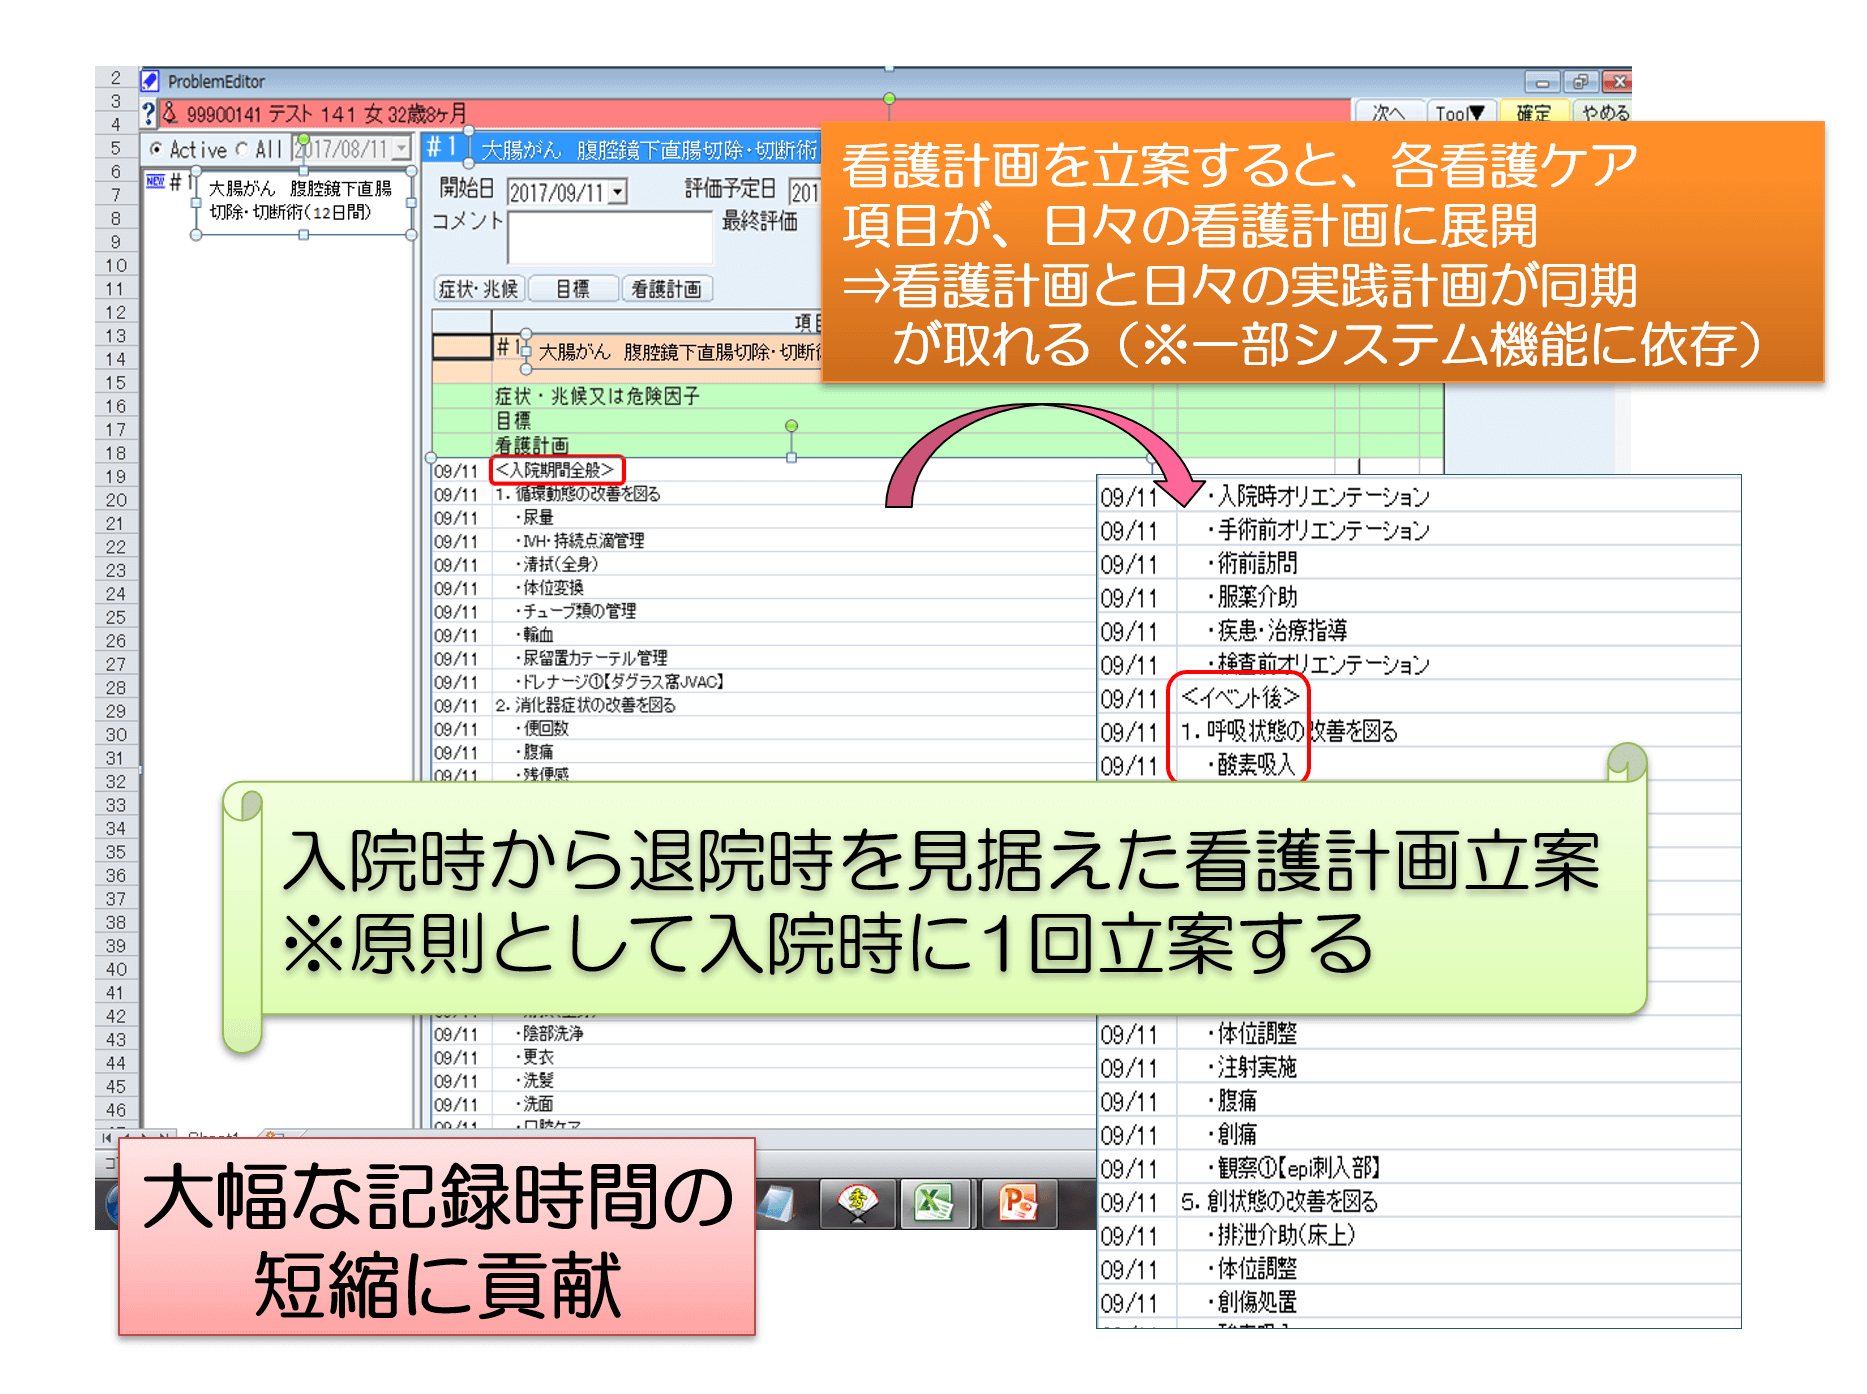1867x1394 pixels.
Task: Click the #1 大腸がん problem header bar
Action: [x=620, y=149]
